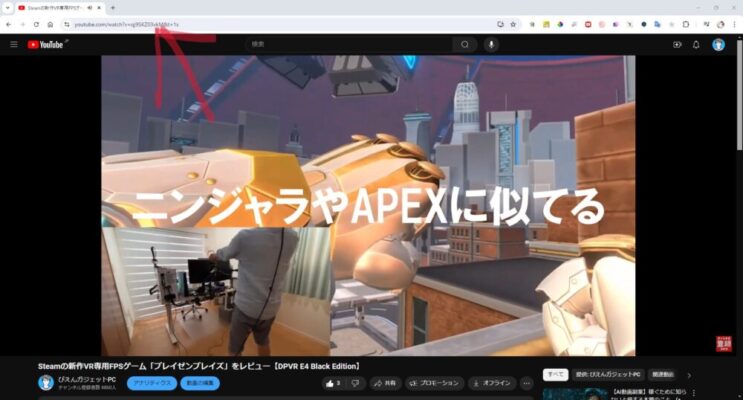The image size is (743, 400).
Task: Click the 動画の編集 button
Action: click(200, 383)
